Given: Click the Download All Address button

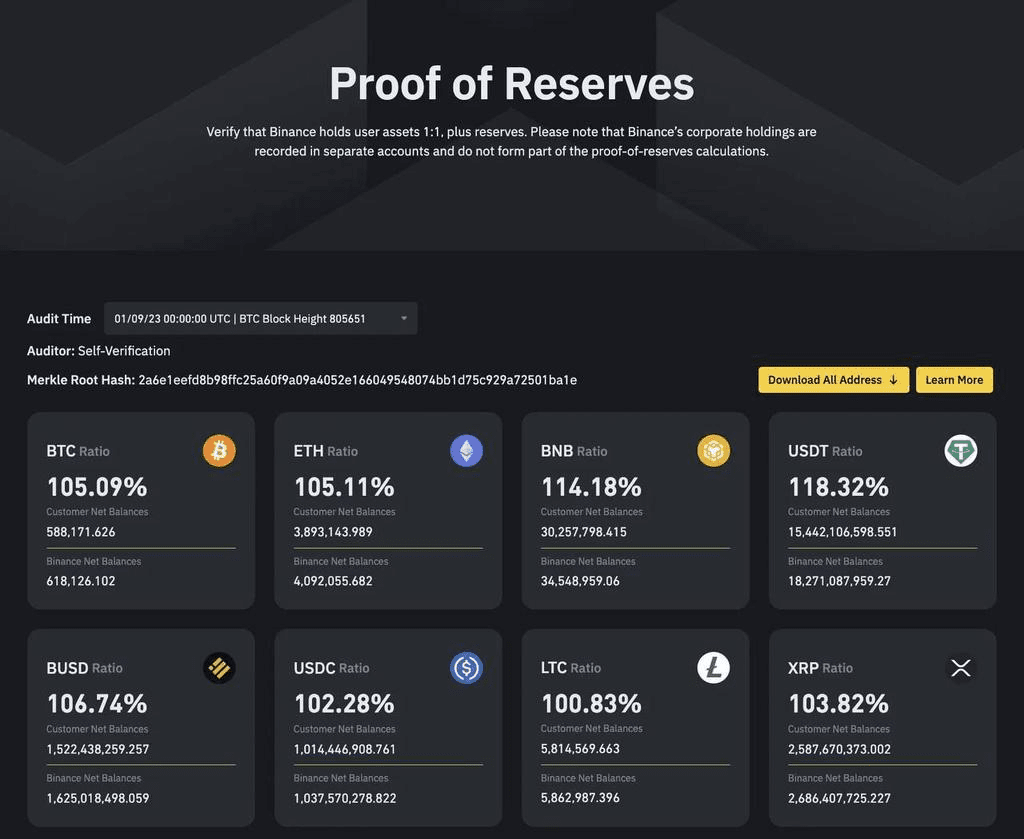Looking at the screenshot, I should coord(833,380).
